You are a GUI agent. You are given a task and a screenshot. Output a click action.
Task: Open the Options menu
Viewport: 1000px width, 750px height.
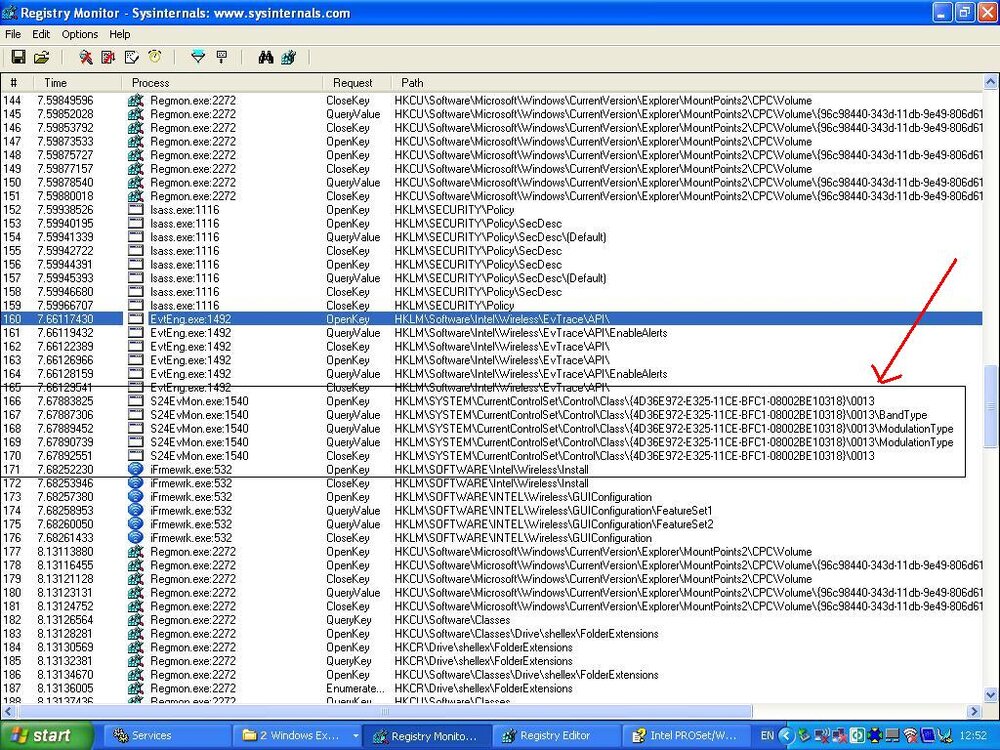point(80,34)
